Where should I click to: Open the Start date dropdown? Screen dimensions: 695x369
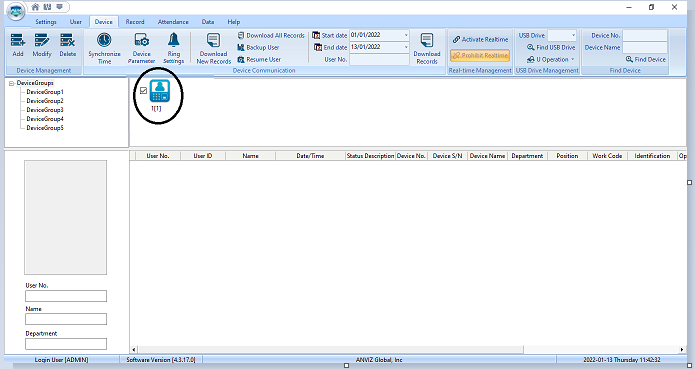point(406,35)
